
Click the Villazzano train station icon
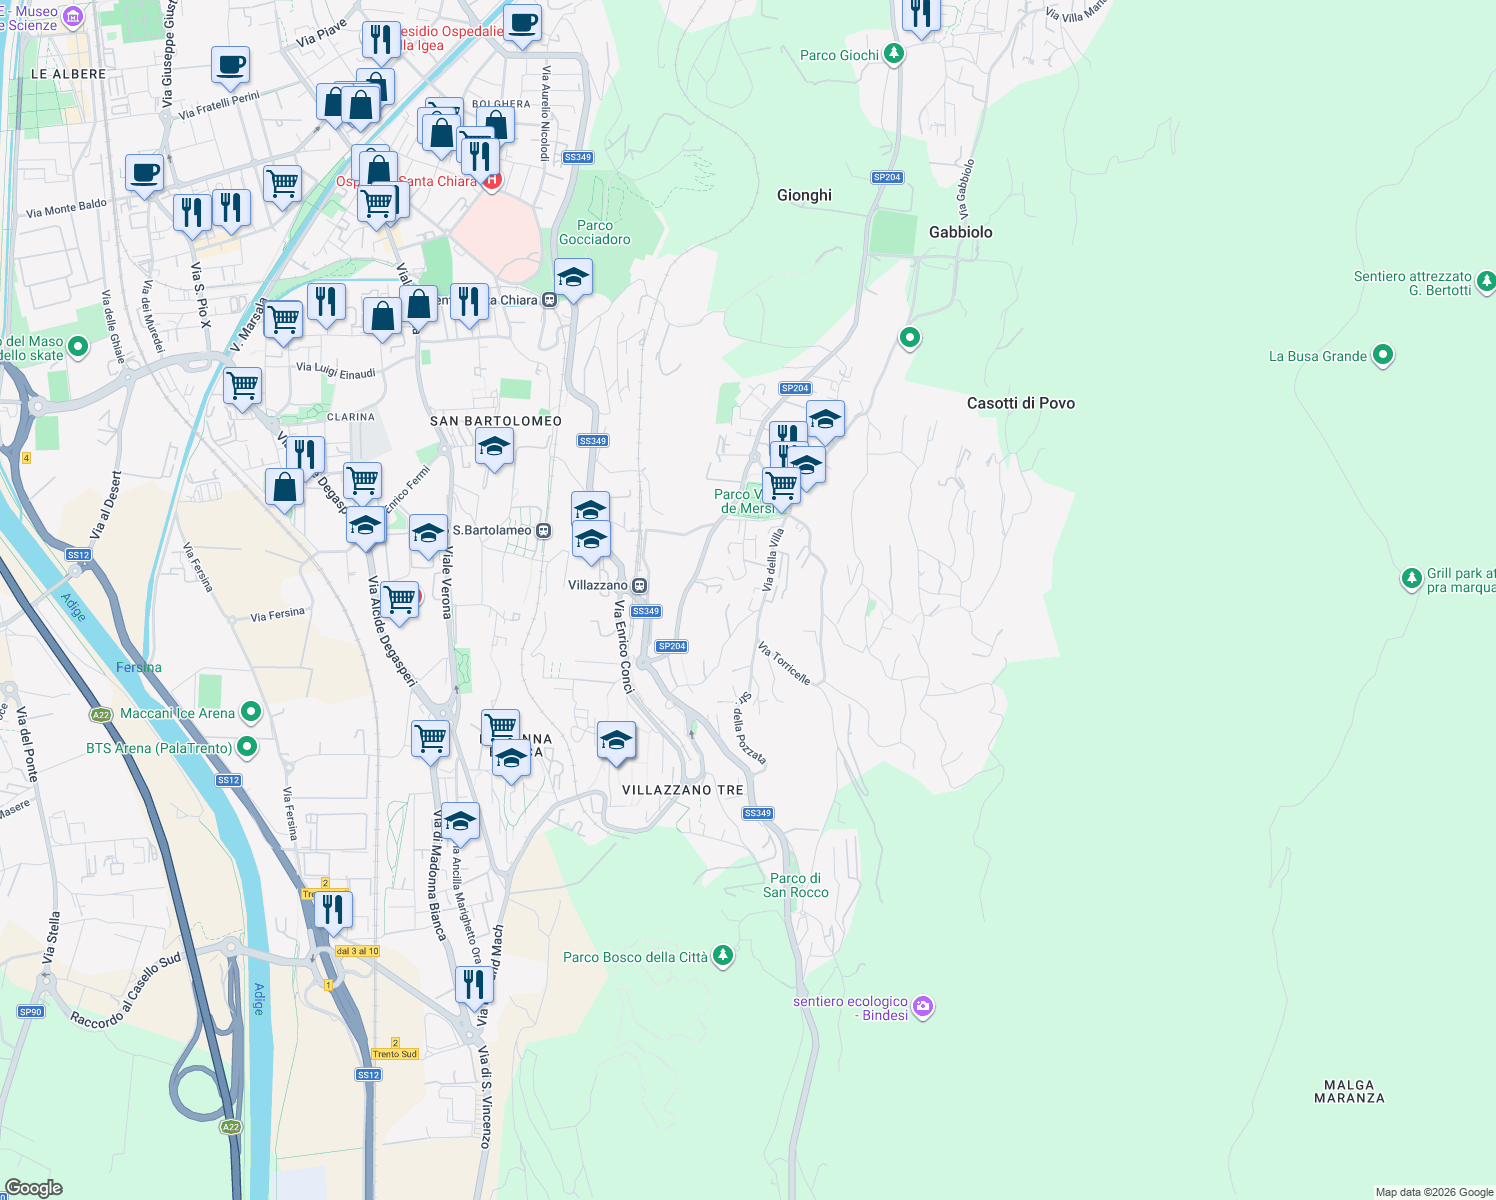638,584
